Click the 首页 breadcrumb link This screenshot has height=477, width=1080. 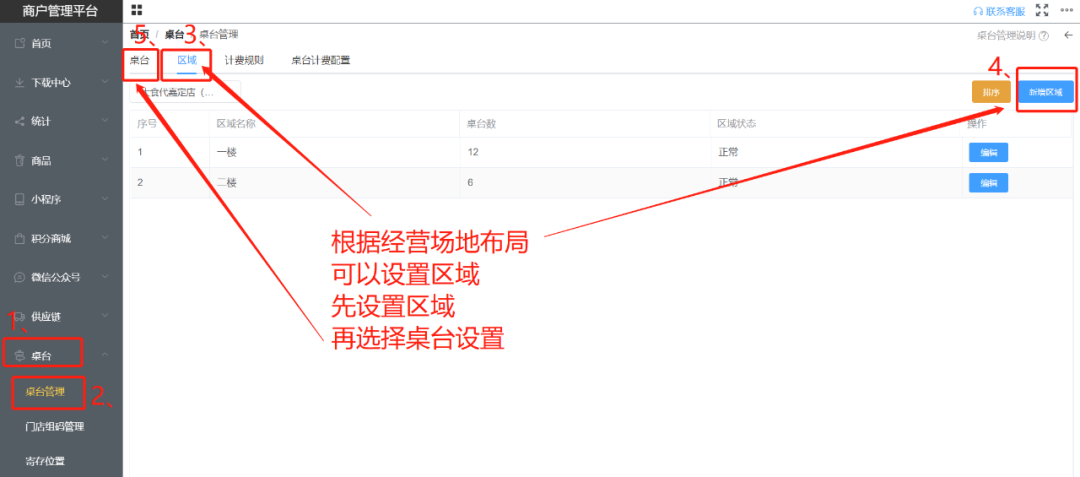tap(139, 34)
